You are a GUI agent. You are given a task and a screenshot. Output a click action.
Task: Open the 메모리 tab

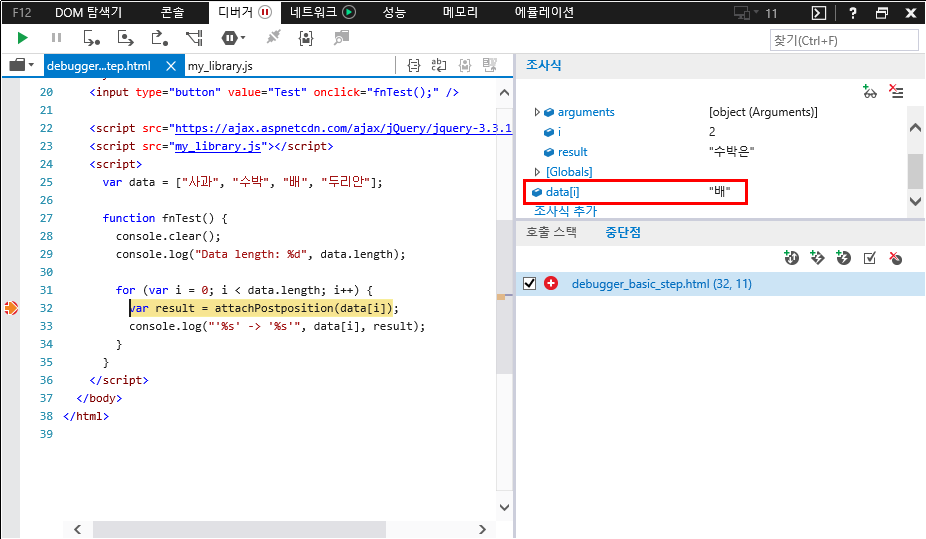pyautogui.click(x=460, y=12)
